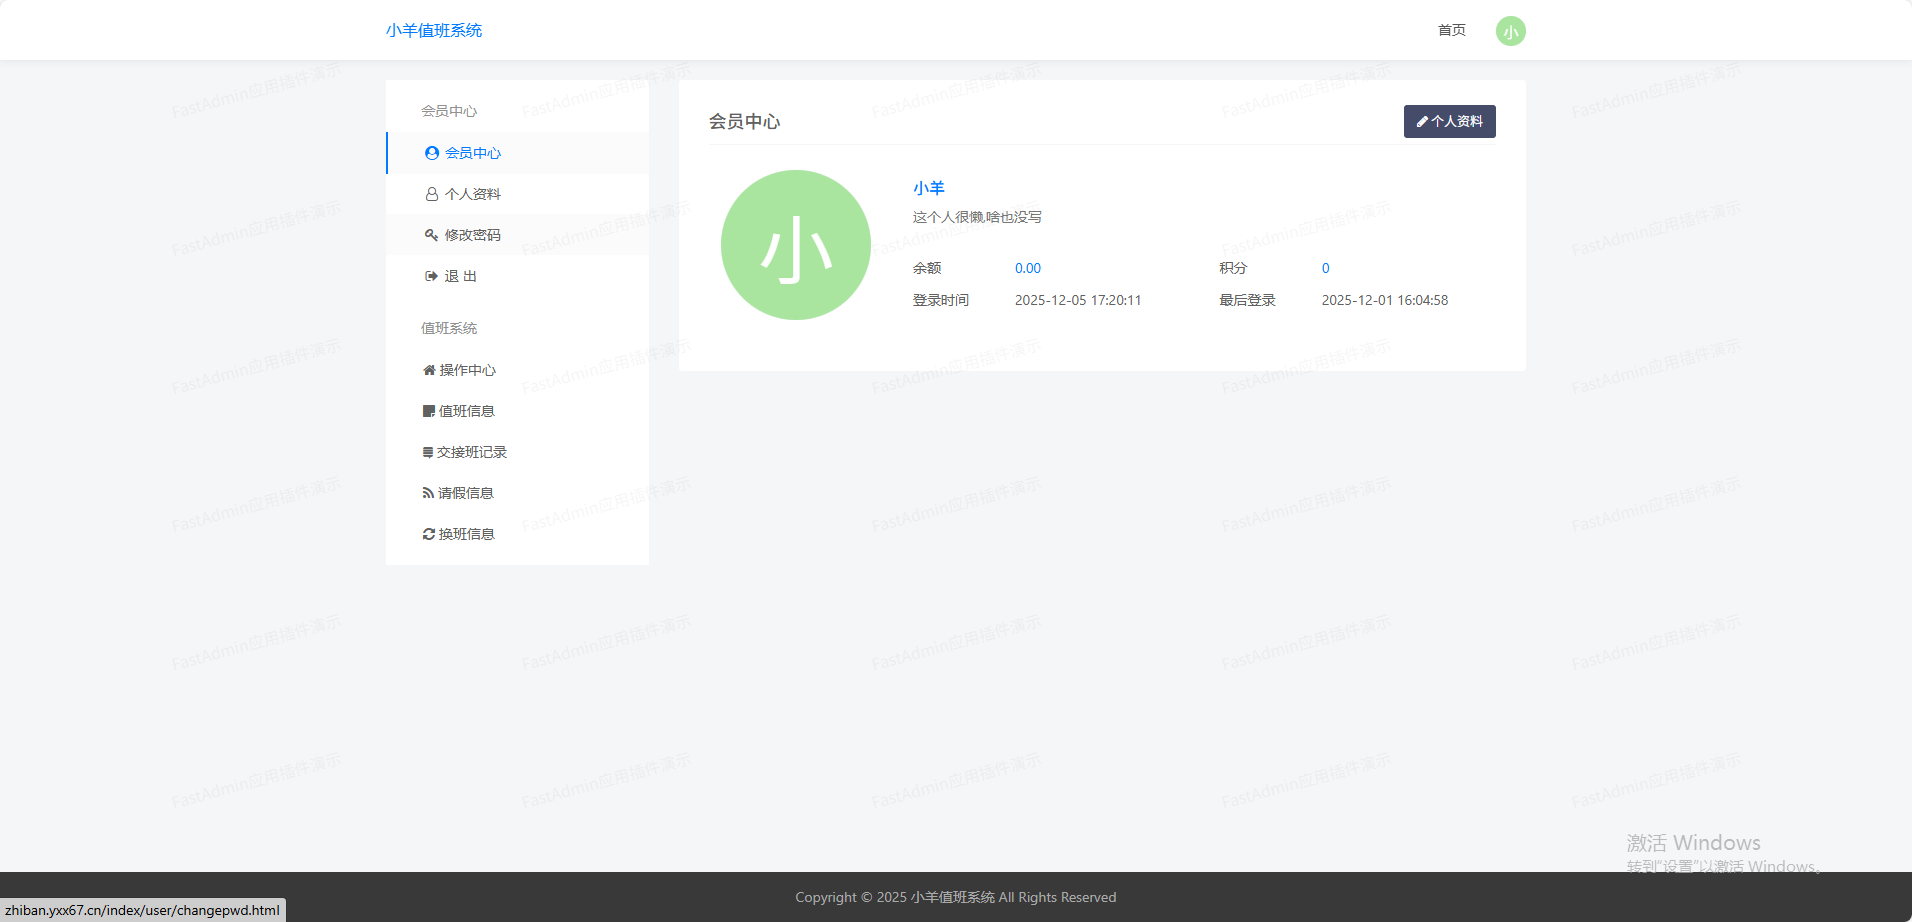Click the 会员中心 panel heading
Screen dimensions: 1912x922
coord(744,122)
